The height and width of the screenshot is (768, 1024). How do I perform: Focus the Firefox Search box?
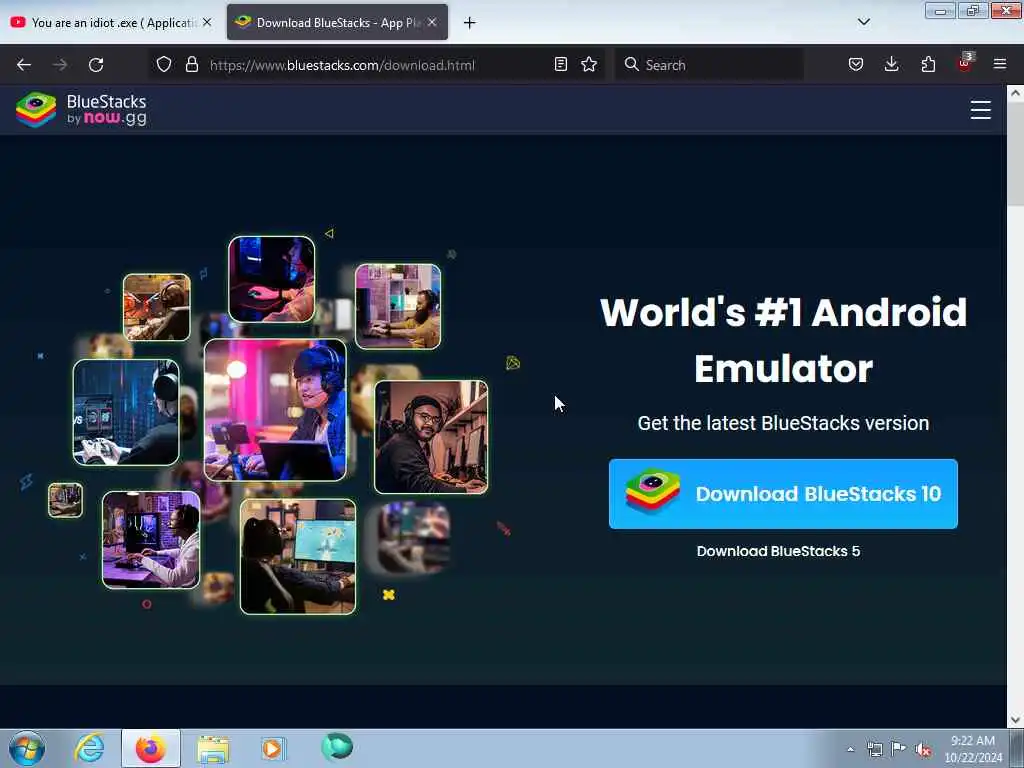tap(709, 65)
